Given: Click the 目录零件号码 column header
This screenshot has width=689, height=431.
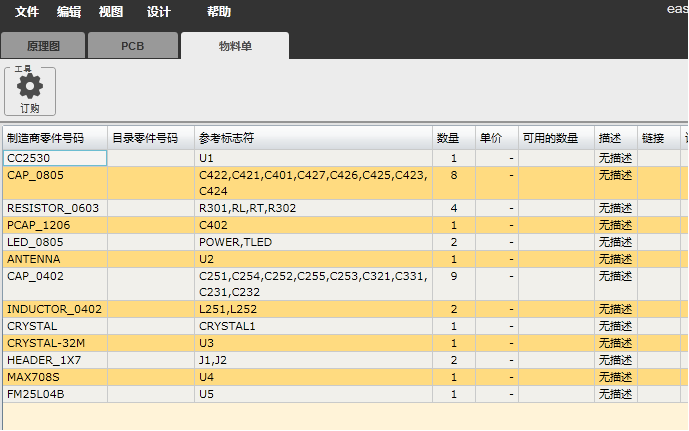Looking at the screenshot, I should pyautogui.click(x=151, y=138).
